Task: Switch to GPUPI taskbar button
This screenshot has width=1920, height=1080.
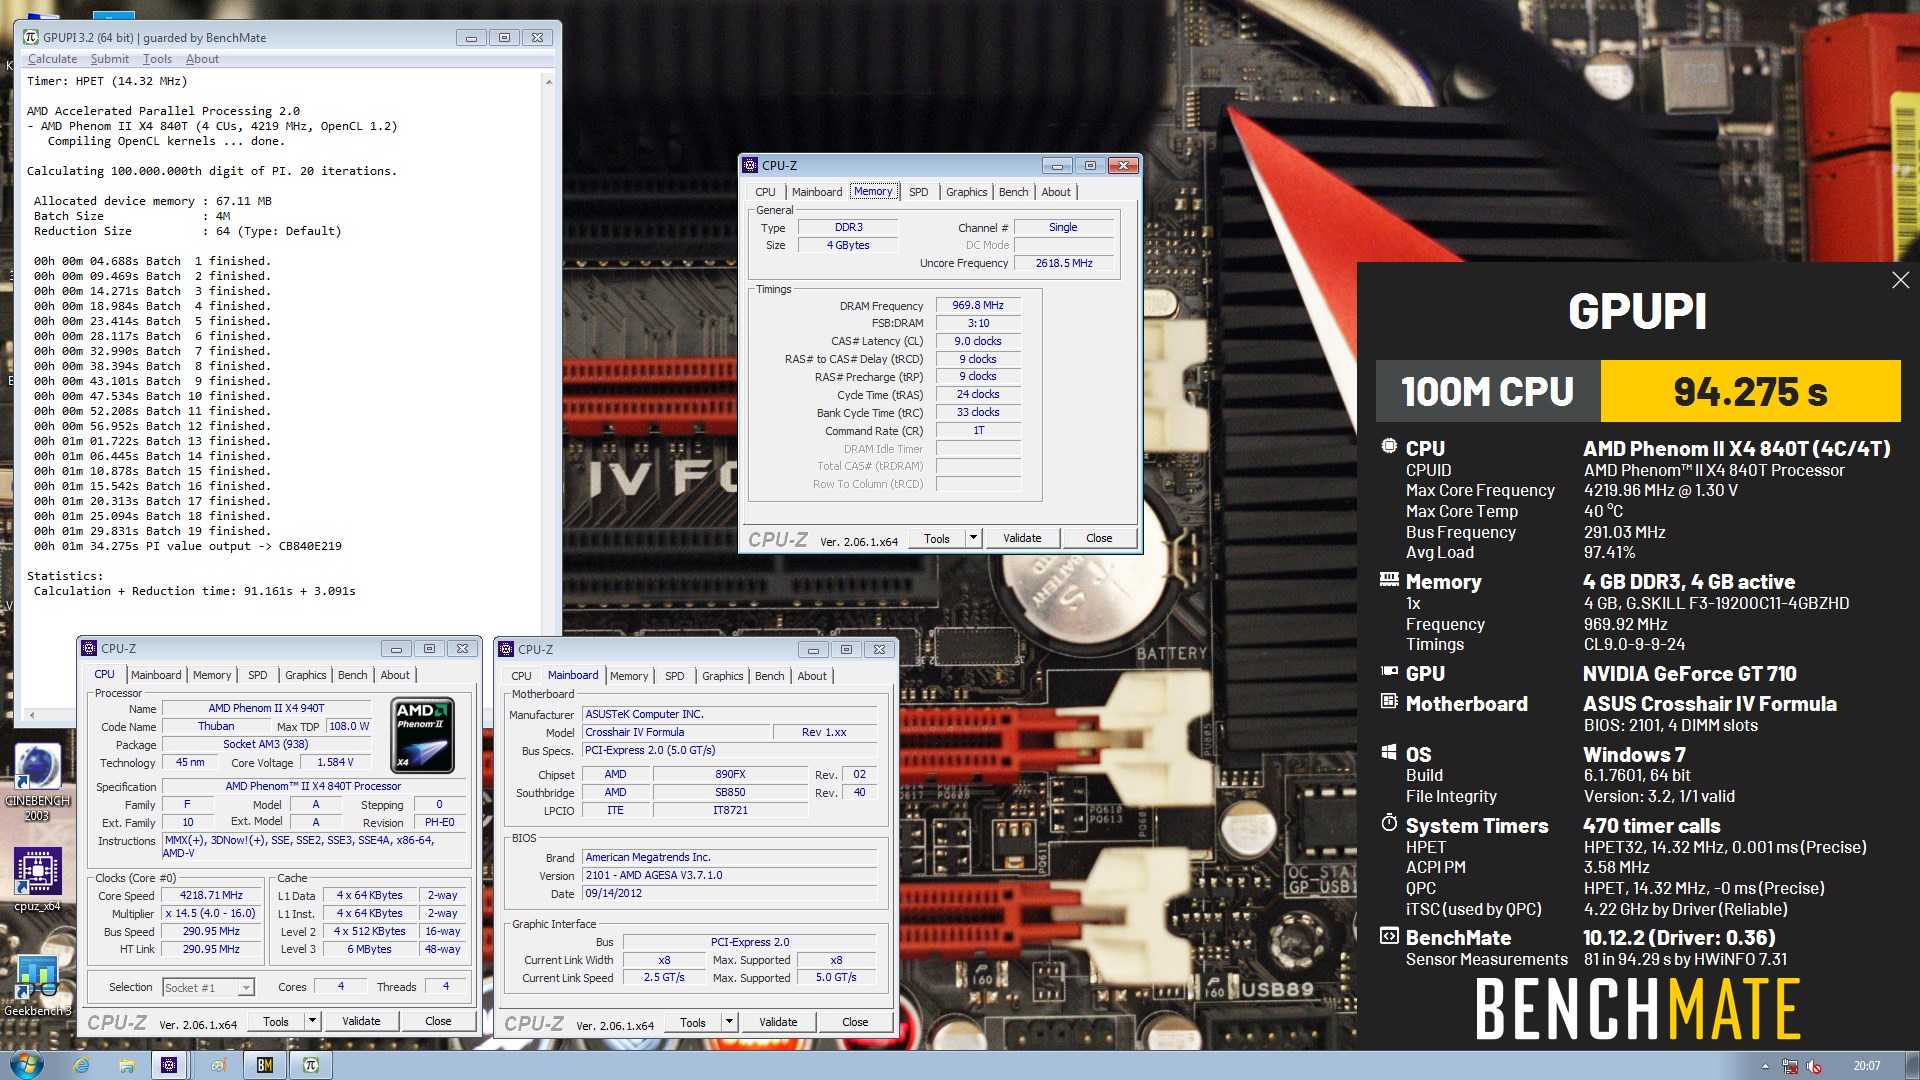Action: coord(311,1065)
